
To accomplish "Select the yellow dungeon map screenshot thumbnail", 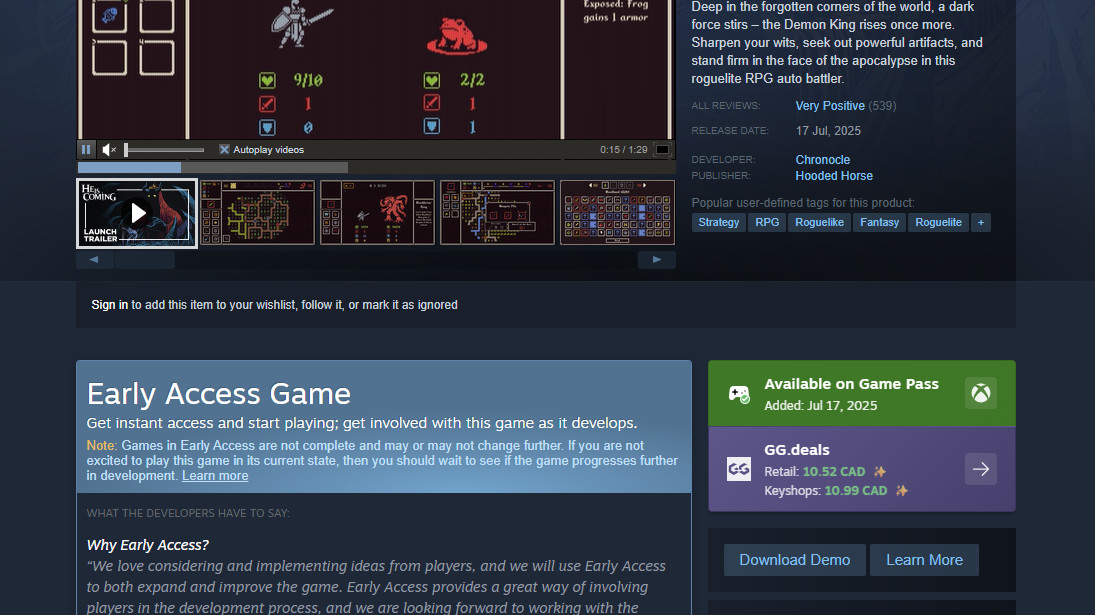I will 257,212.
